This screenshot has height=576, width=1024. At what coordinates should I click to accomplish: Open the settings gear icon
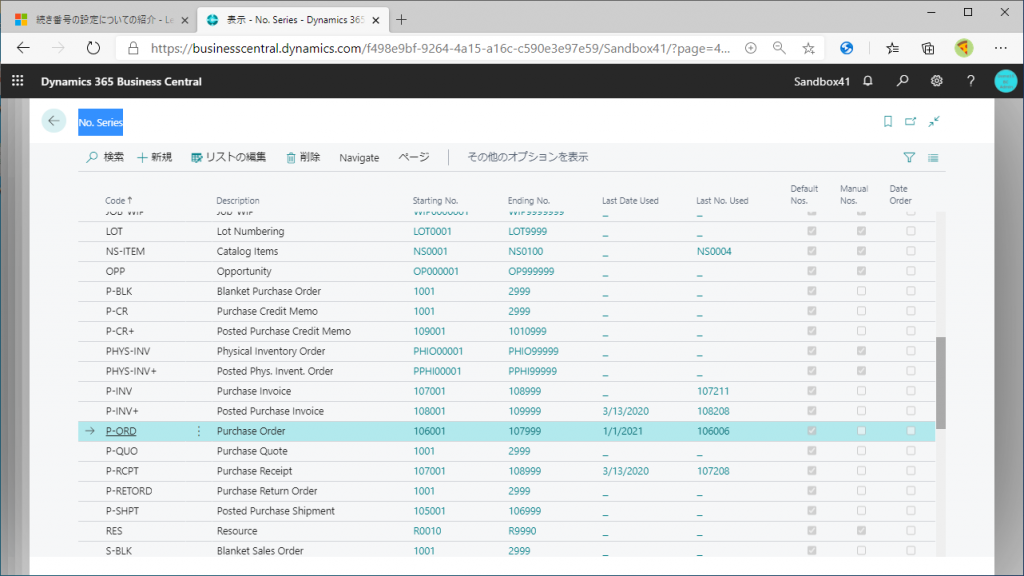[937, 81]
